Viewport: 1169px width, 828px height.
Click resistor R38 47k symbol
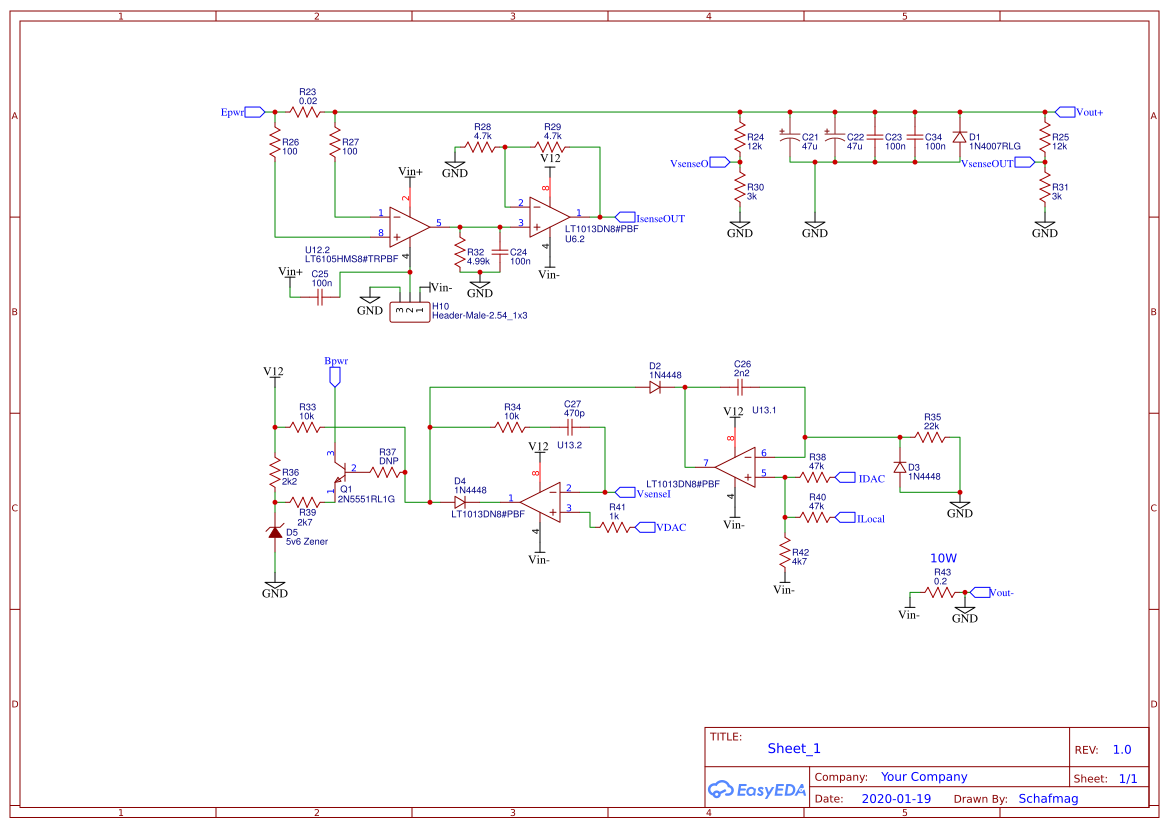click(815, 477)
